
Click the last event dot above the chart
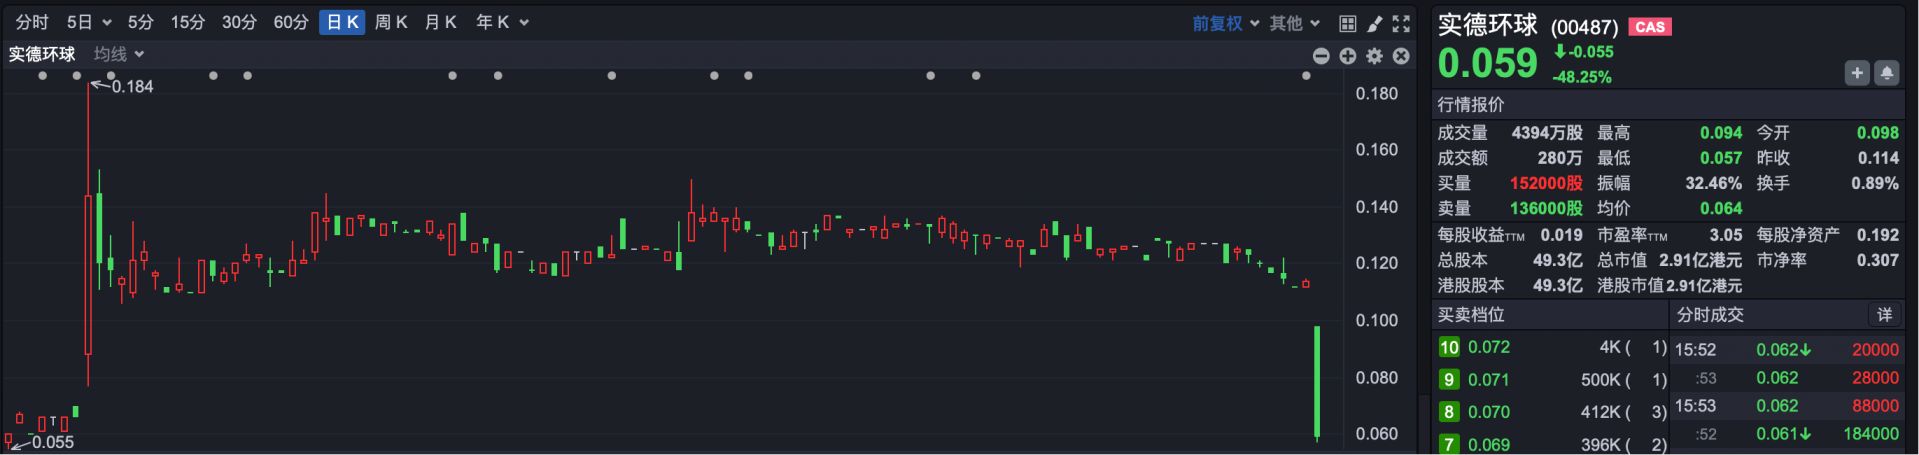[x=1306, y=76]
